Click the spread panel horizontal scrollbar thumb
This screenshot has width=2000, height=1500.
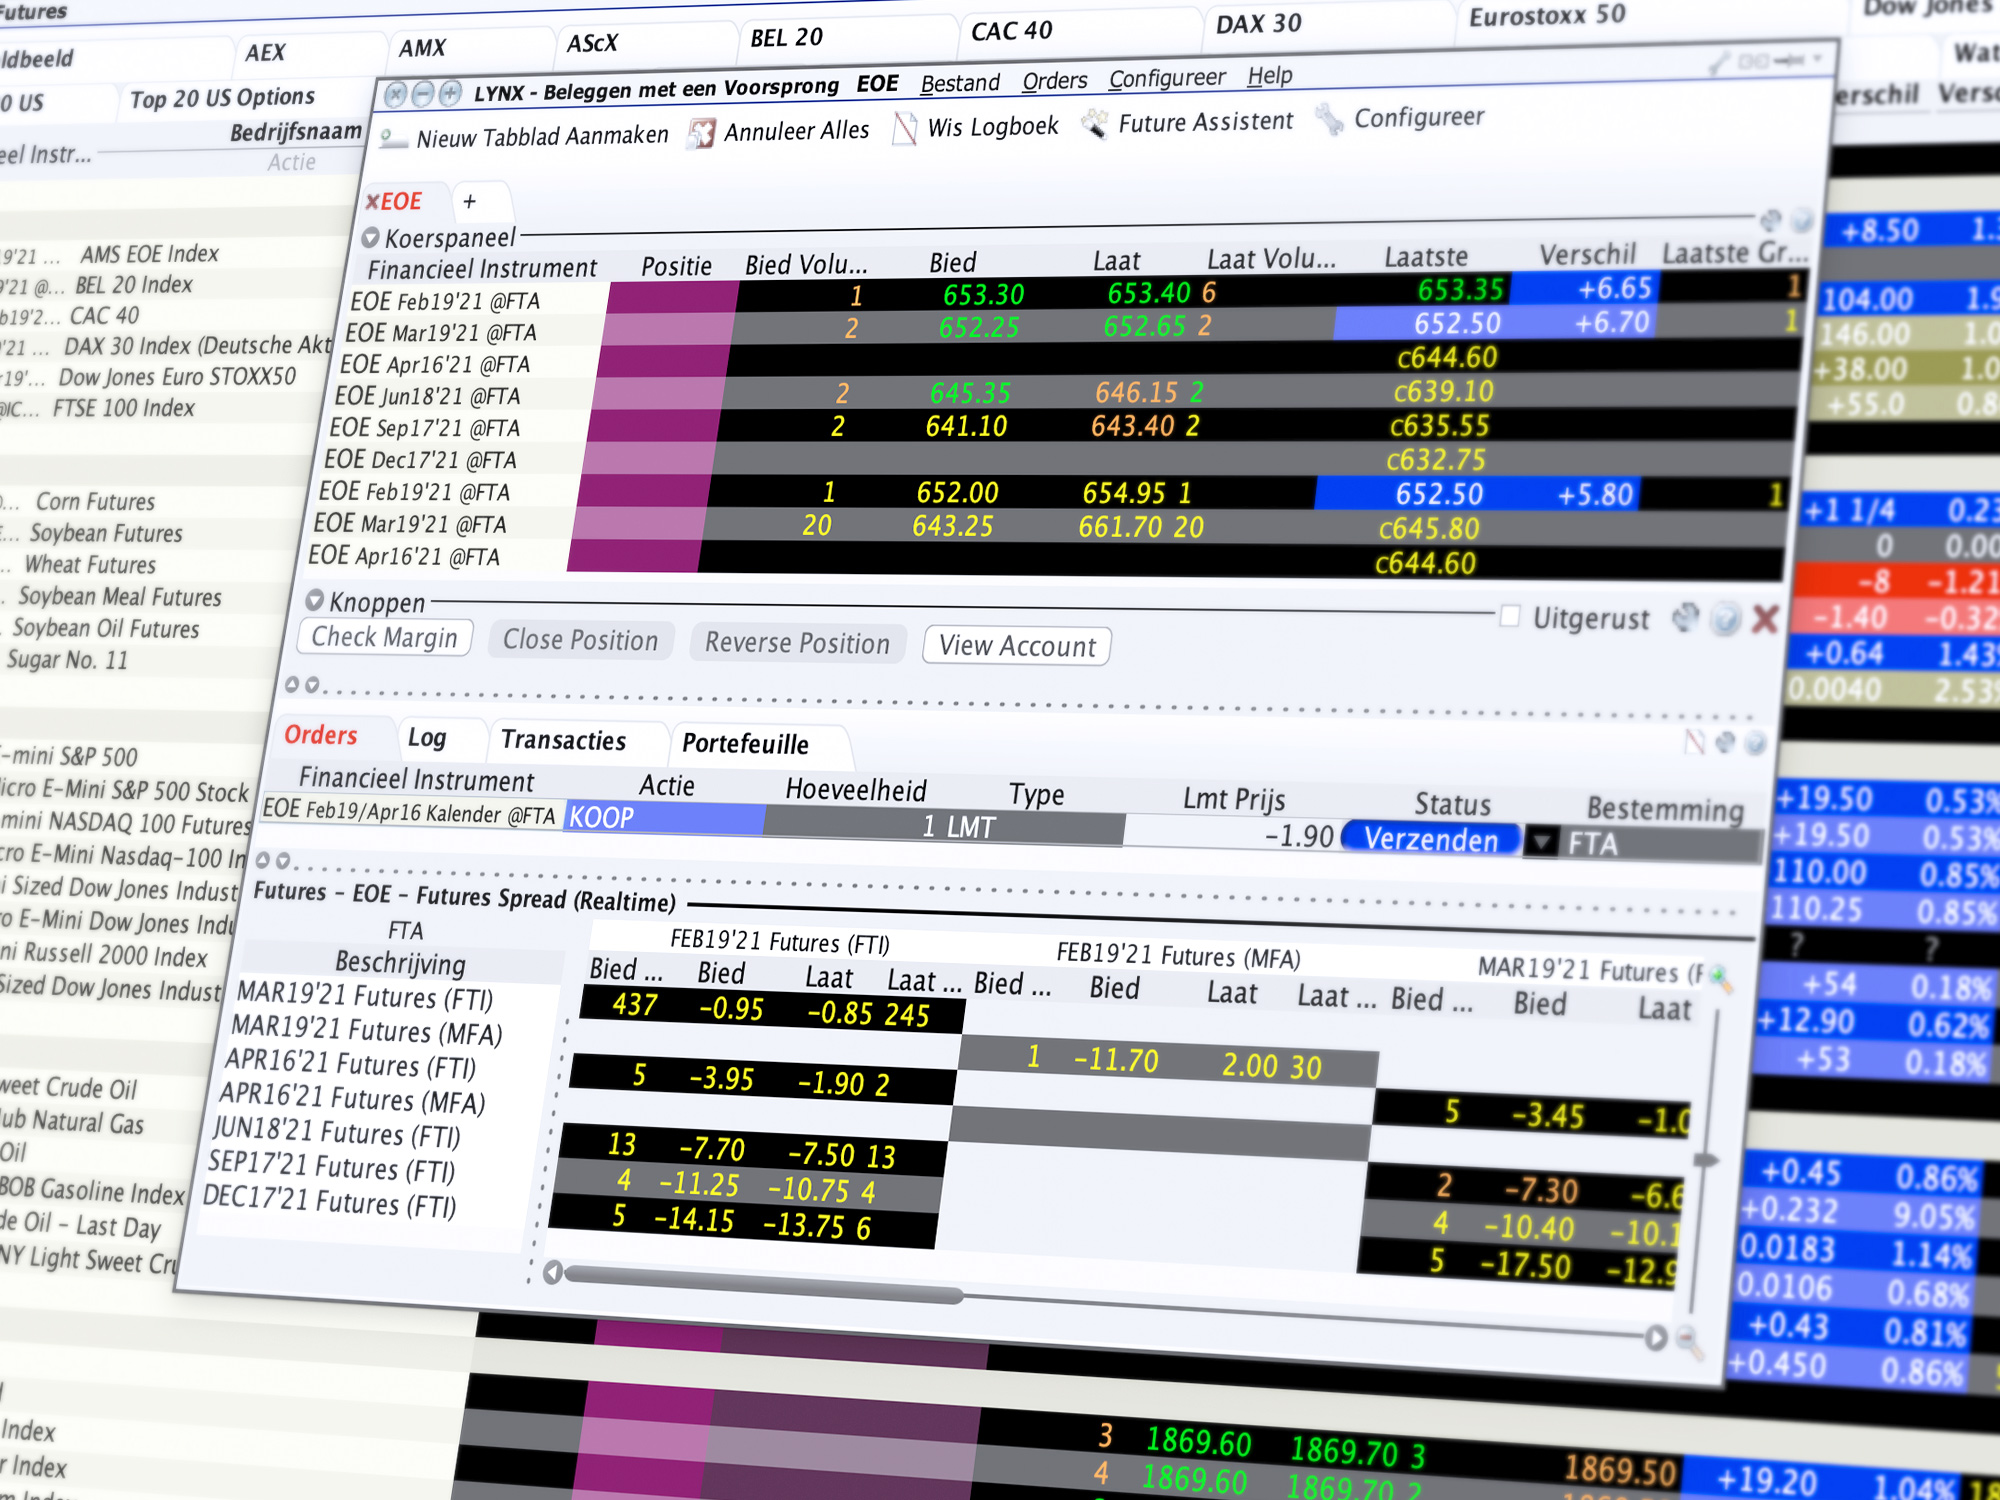pos(764,1286)
